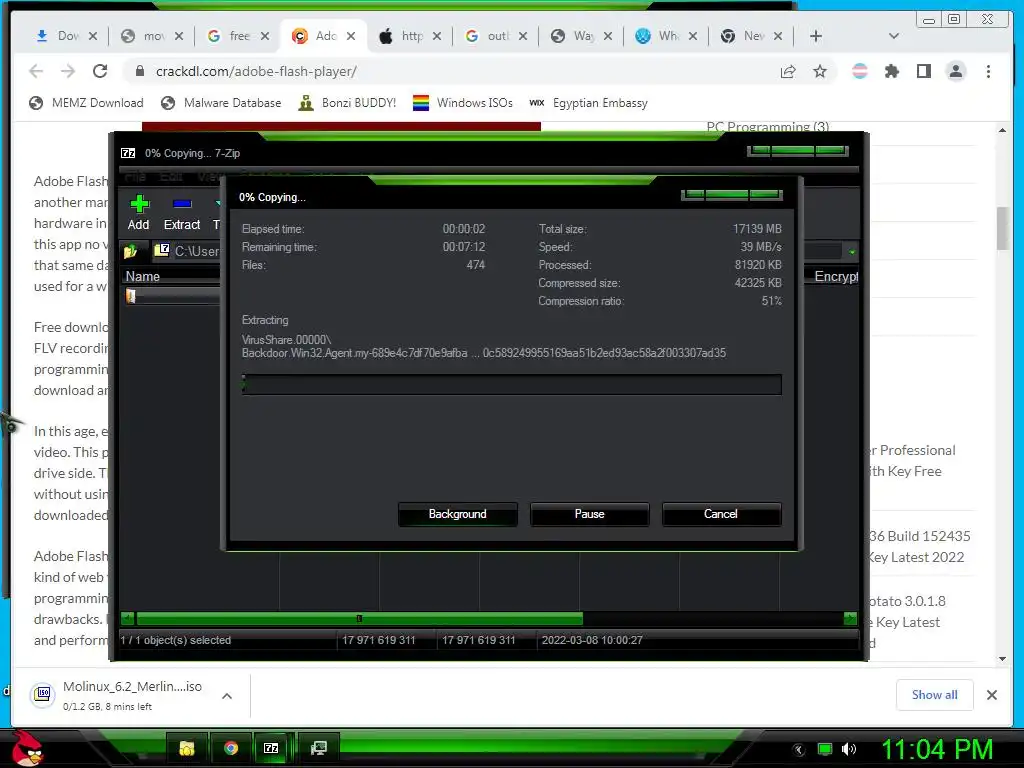The image size is (1024, 768).
Task: Click the network tray icon
Action: [x=825, y=749]
